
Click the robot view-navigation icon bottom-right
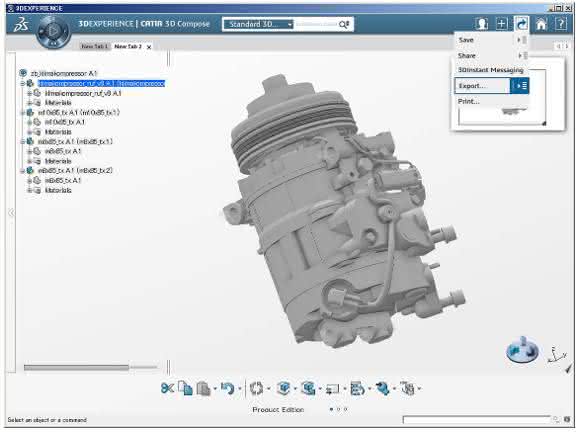tap(522, 350)
